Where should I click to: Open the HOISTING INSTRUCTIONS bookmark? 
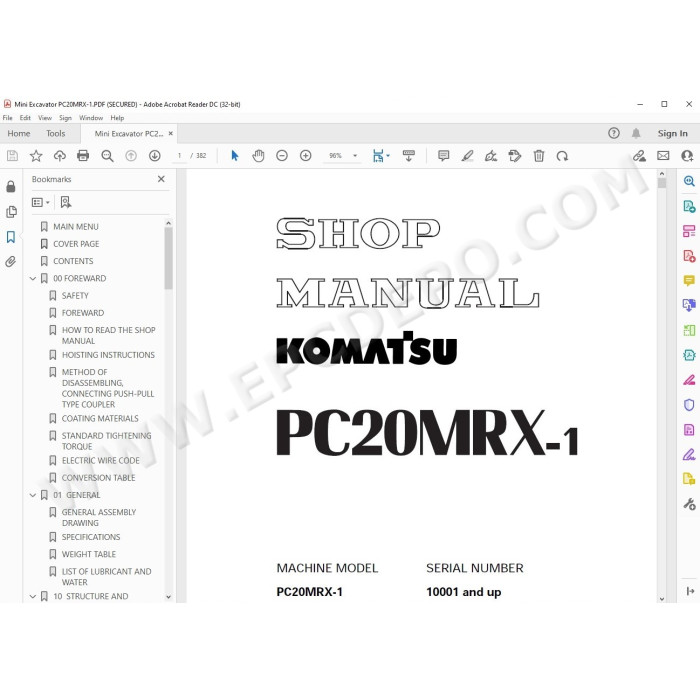coord(108,355)
